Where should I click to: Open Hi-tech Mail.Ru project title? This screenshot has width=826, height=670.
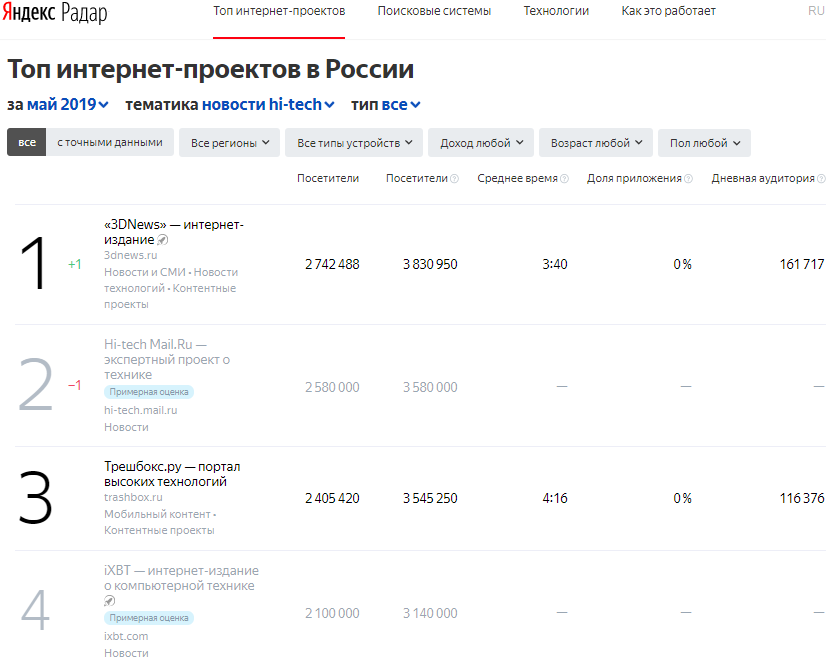(x=166, y=359)
